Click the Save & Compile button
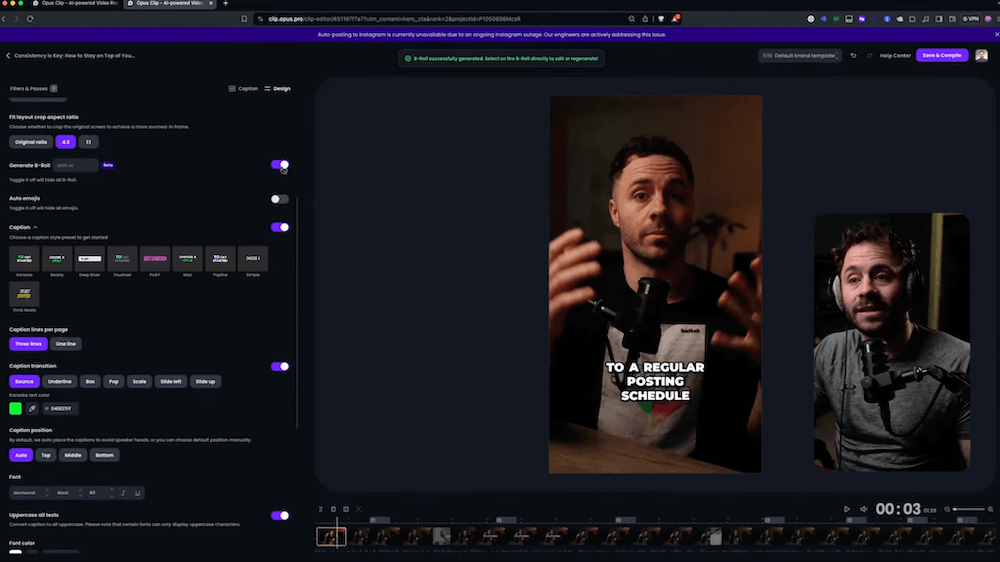 [942, 55]
